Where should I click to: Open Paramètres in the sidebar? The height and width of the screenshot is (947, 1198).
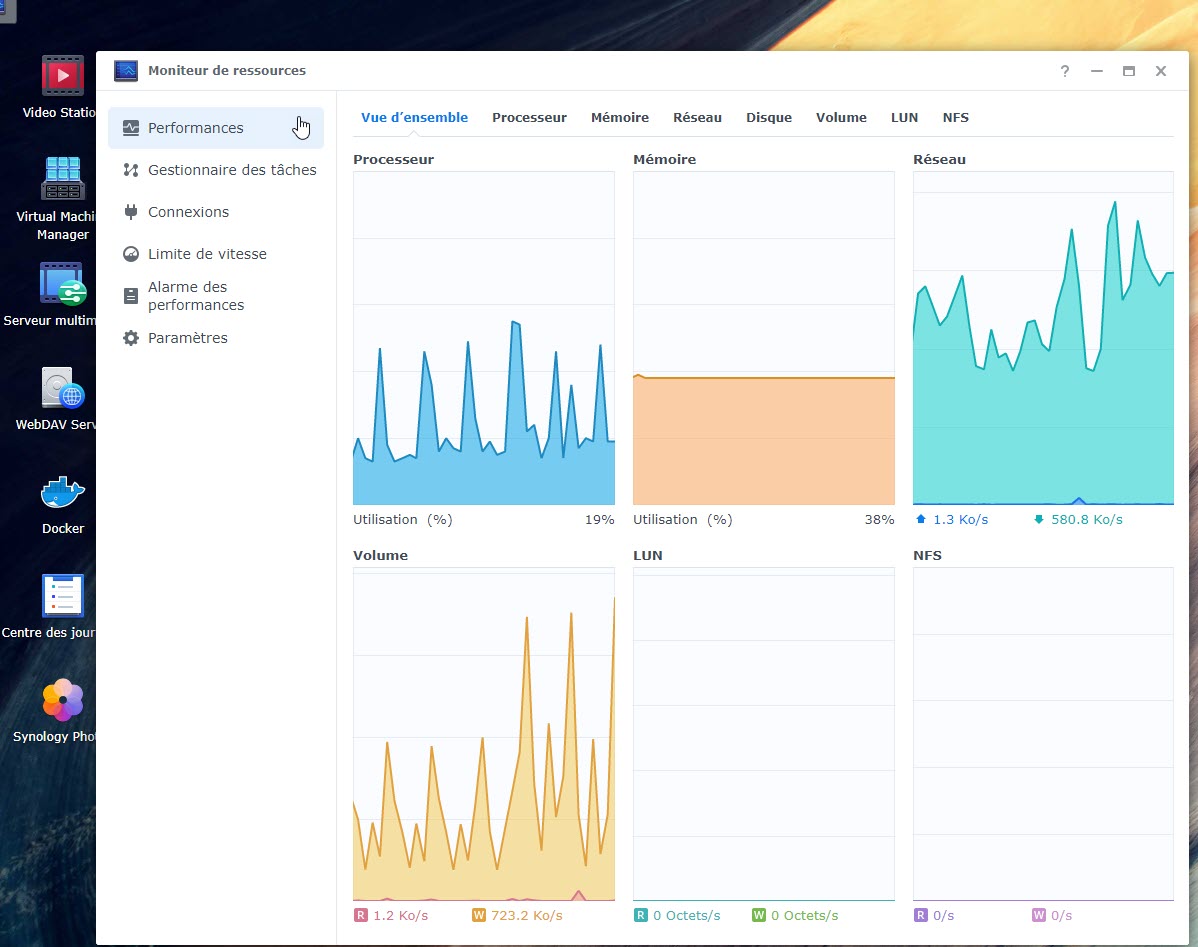(x=188, y=338)
